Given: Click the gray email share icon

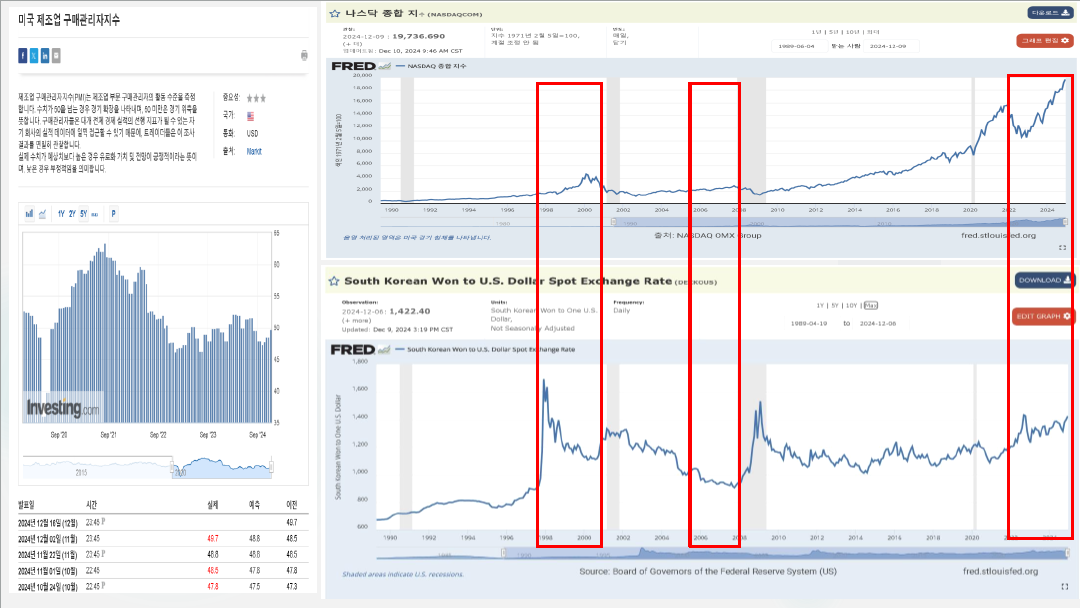Looking at the screenshot, I should (56, 56).
